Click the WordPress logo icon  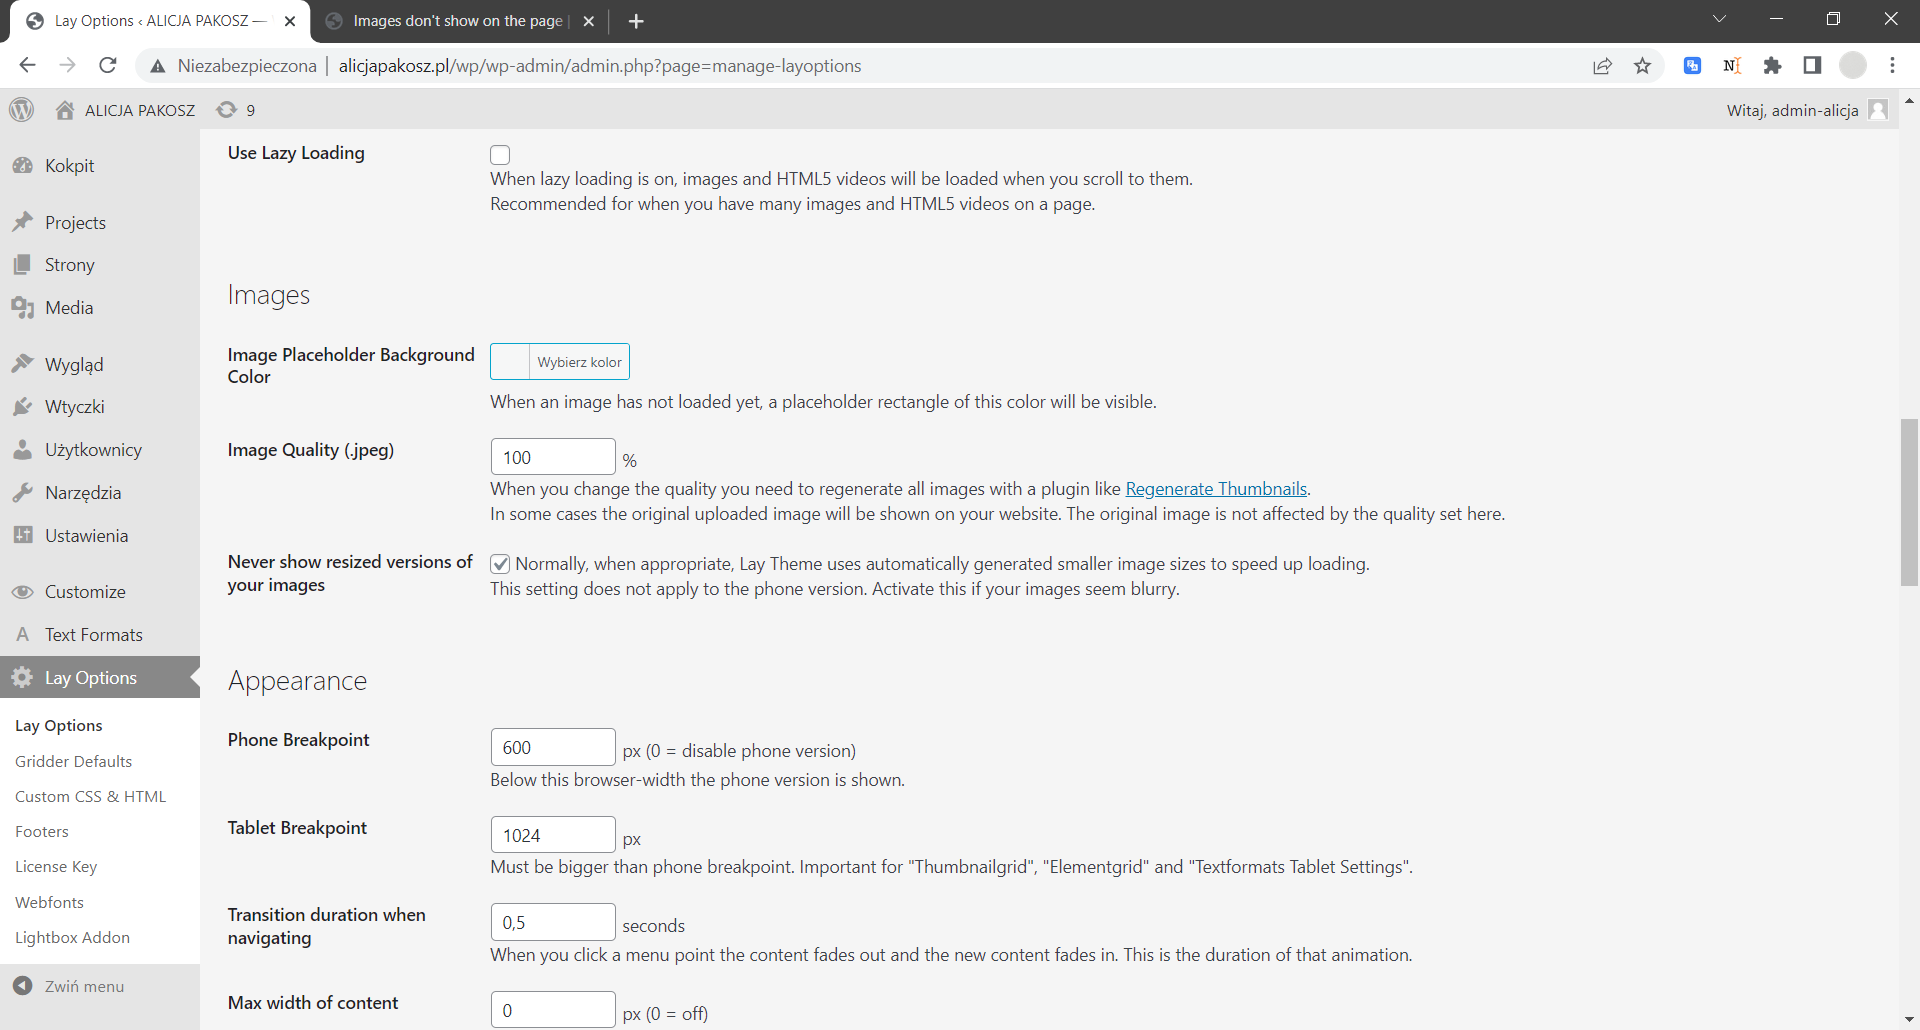[22, 110]
